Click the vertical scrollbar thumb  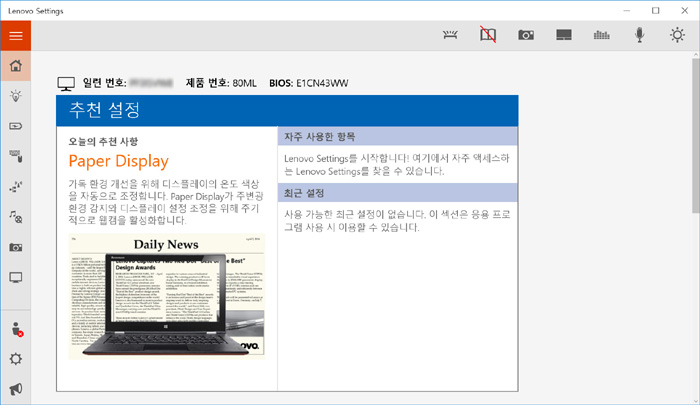pyautogui.click(x=696, y=137)
